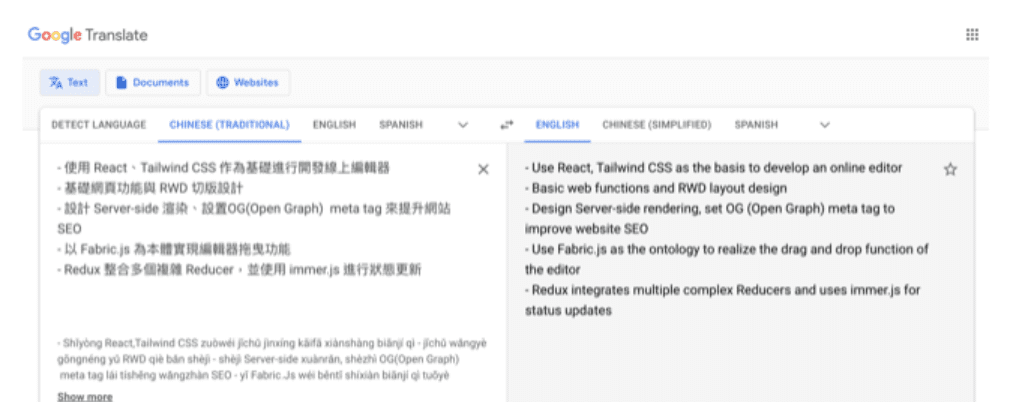Image resolution: width=1013 pixels, height=402 pixels.
Task: Swap source and target languages
Action: 506,125
